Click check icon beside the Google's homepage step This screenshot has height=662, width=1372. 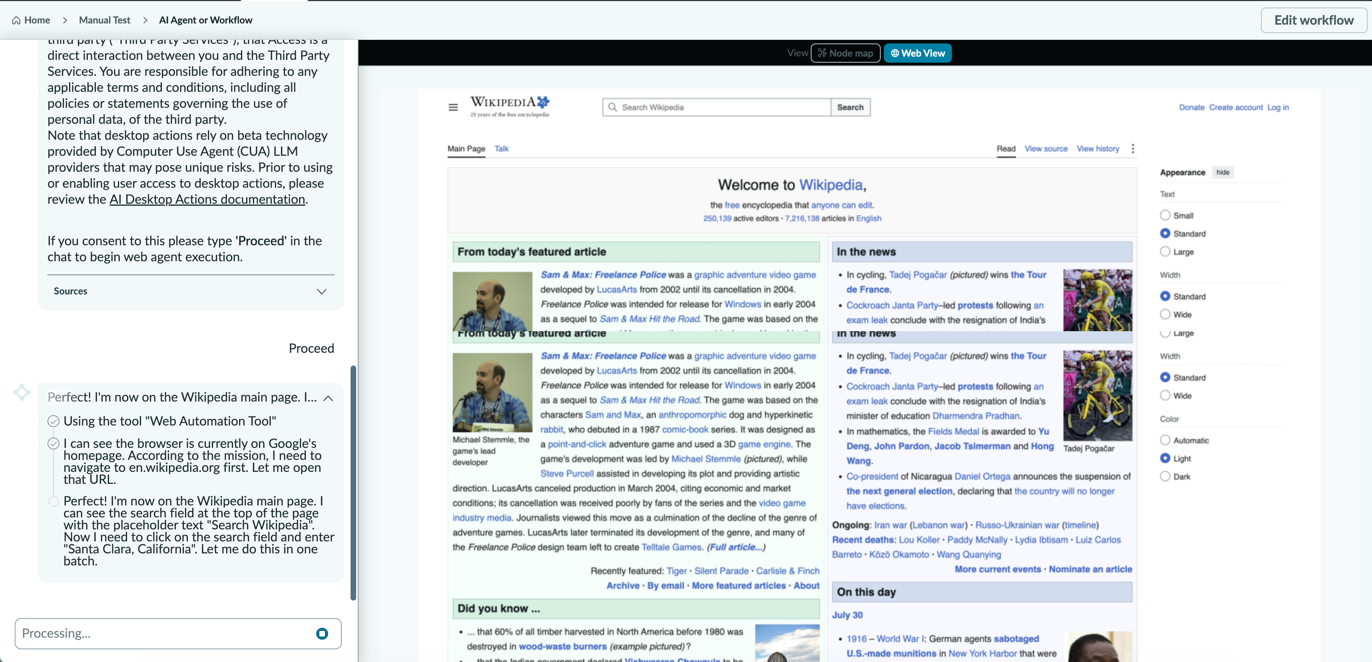(x=53, y=444)
